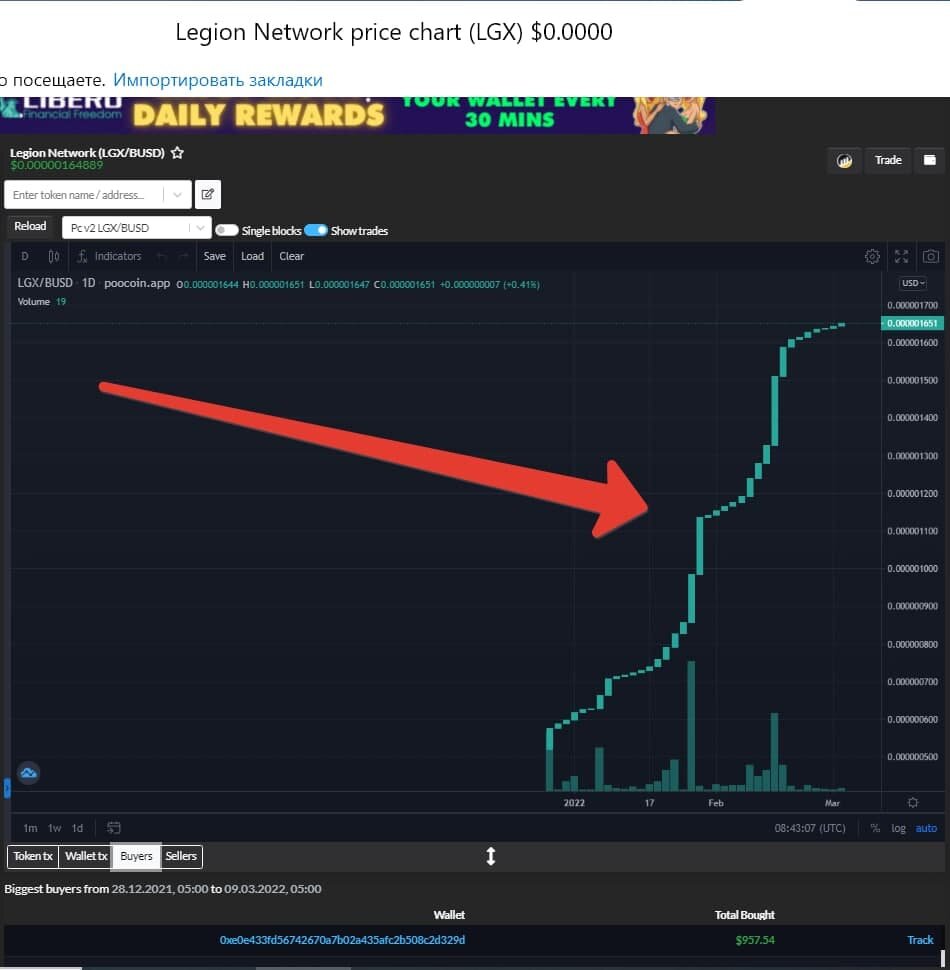The image size is (950, 970).
Task: Open the top buyer wallet address link
Action: point(342,940)
